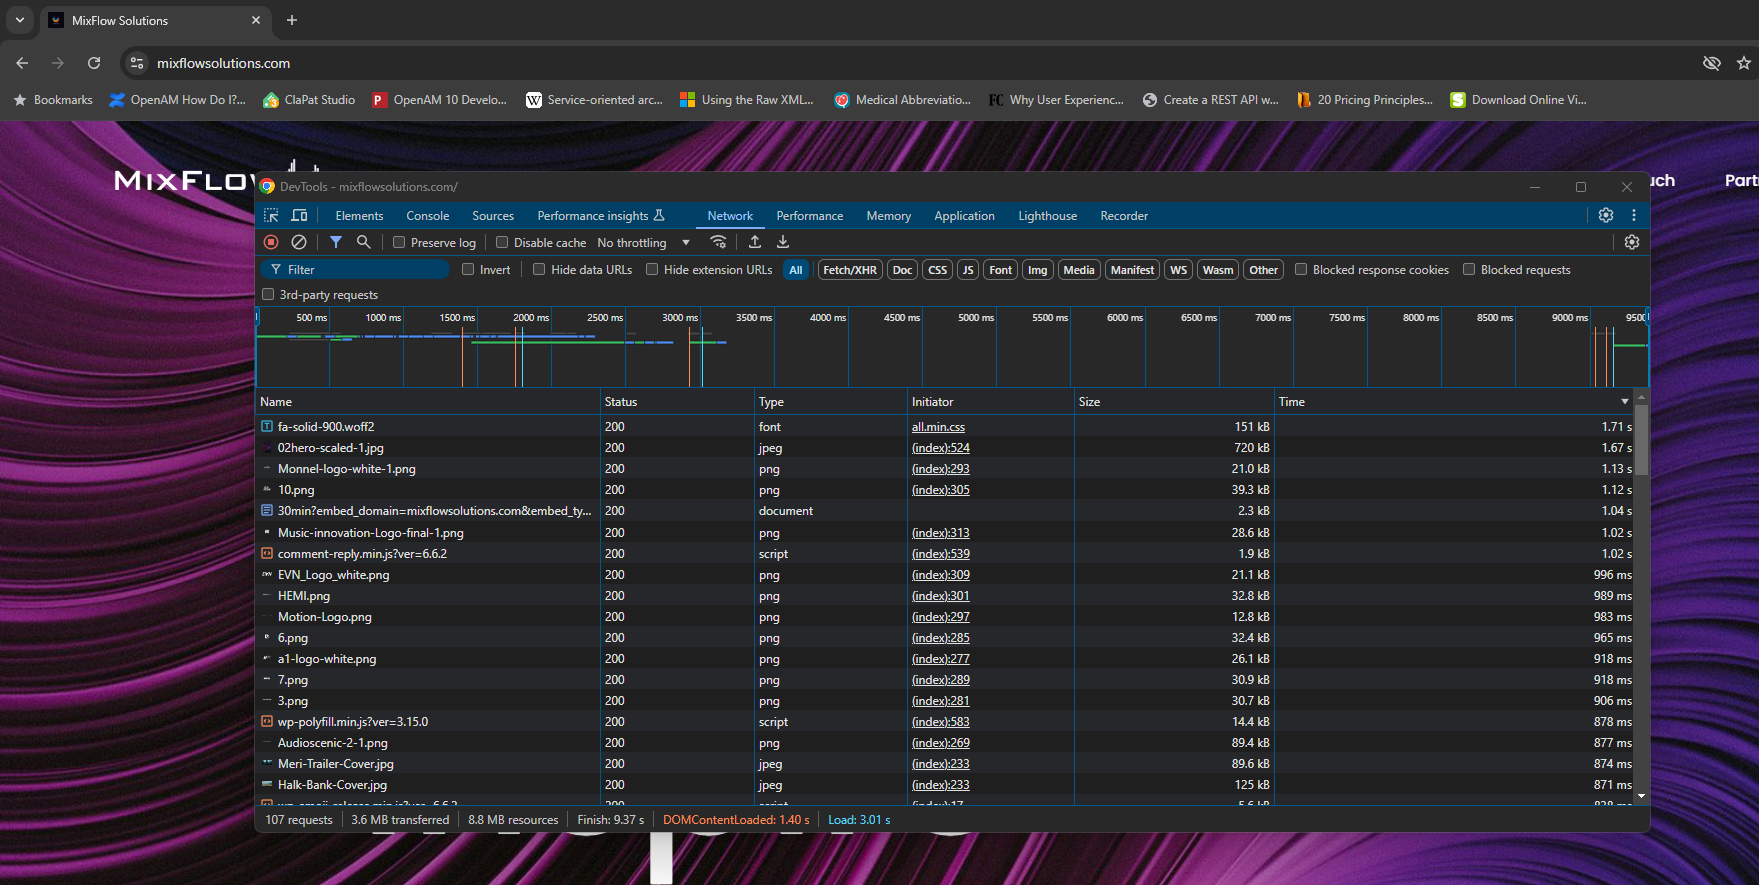Image resolution: width=1759 pixels, height=885 pixels.
Task: View site information icon in address bar
Action: pyautogui.click(x=137, y=63)
